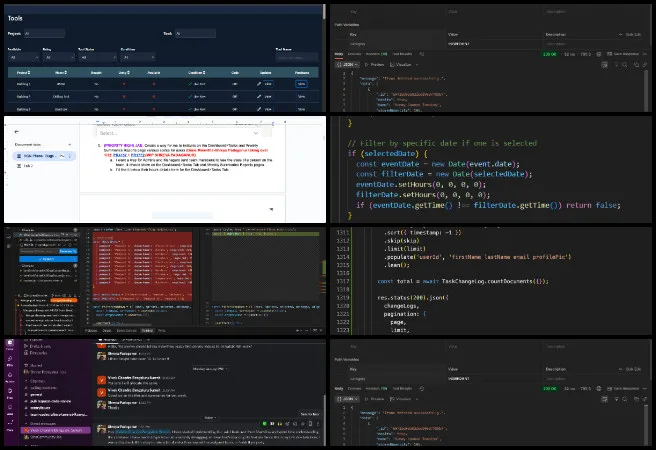Click three-dot options on selected document tab
The height and width of the screenshot is (450, 656).
coord(68,156)
